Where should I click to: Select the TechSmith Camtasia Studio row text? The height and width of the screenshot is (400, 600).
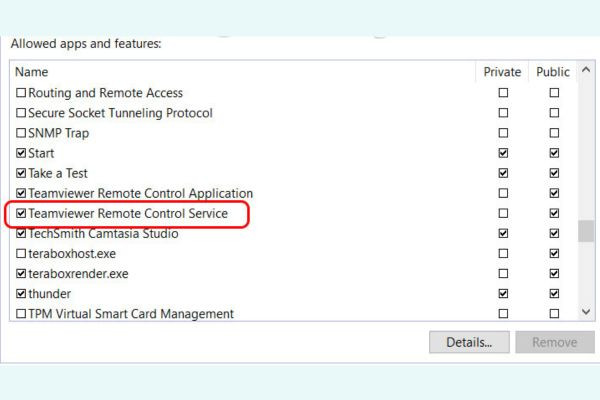pos(103,233)
